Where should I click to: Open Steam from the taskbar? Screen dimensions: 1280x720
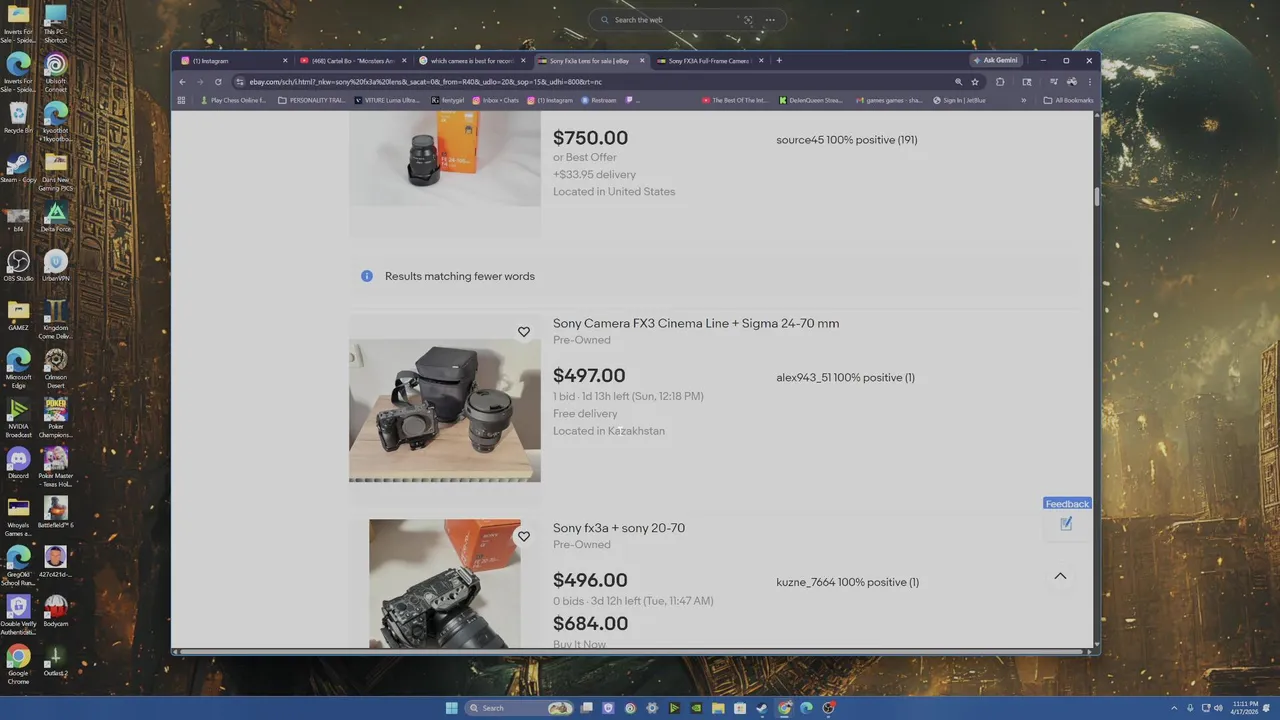(762, 708)
